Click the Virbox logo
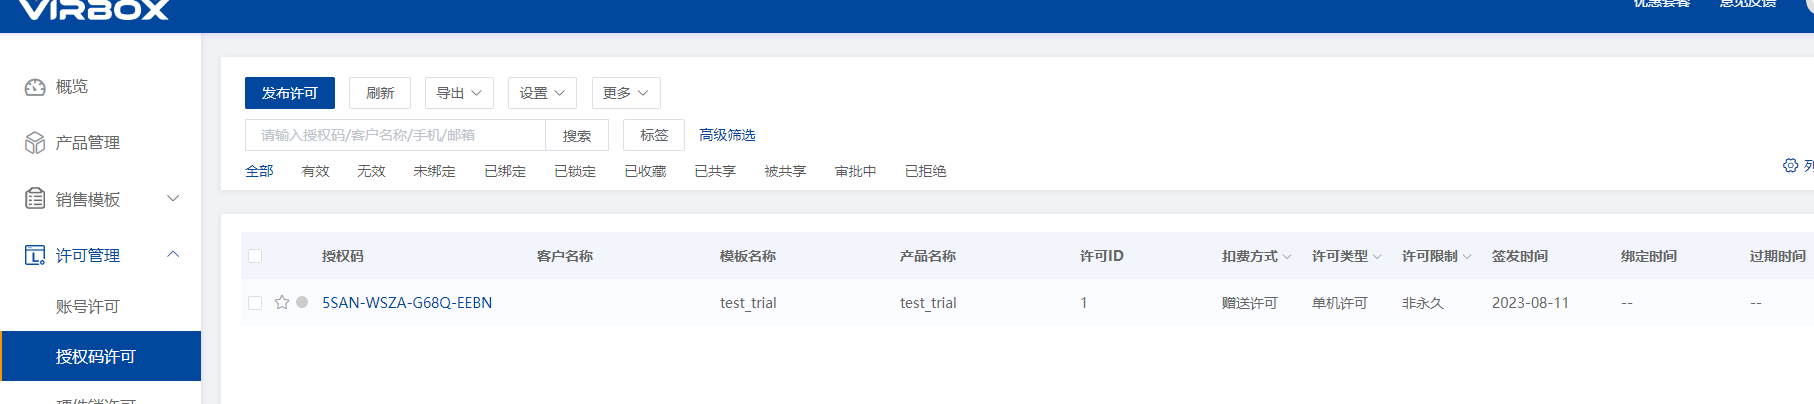1814x404 pixels. click(94, 9)
